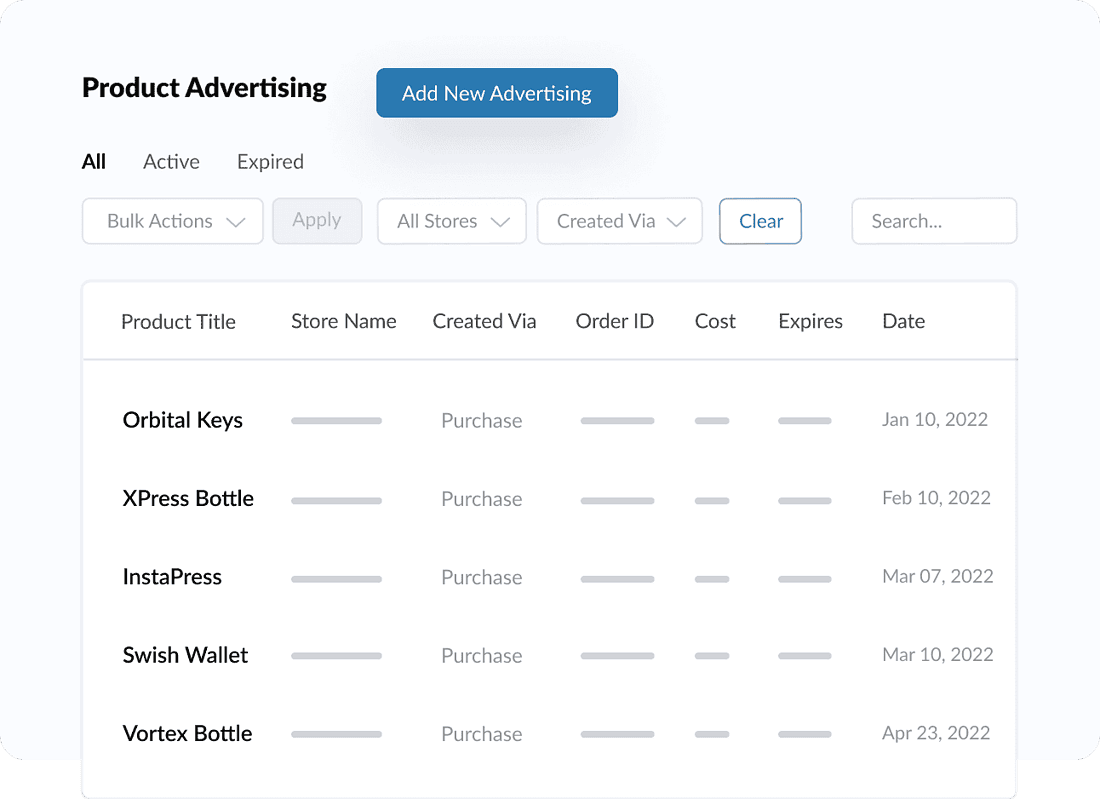Open the All Stores dropdown

451,221
